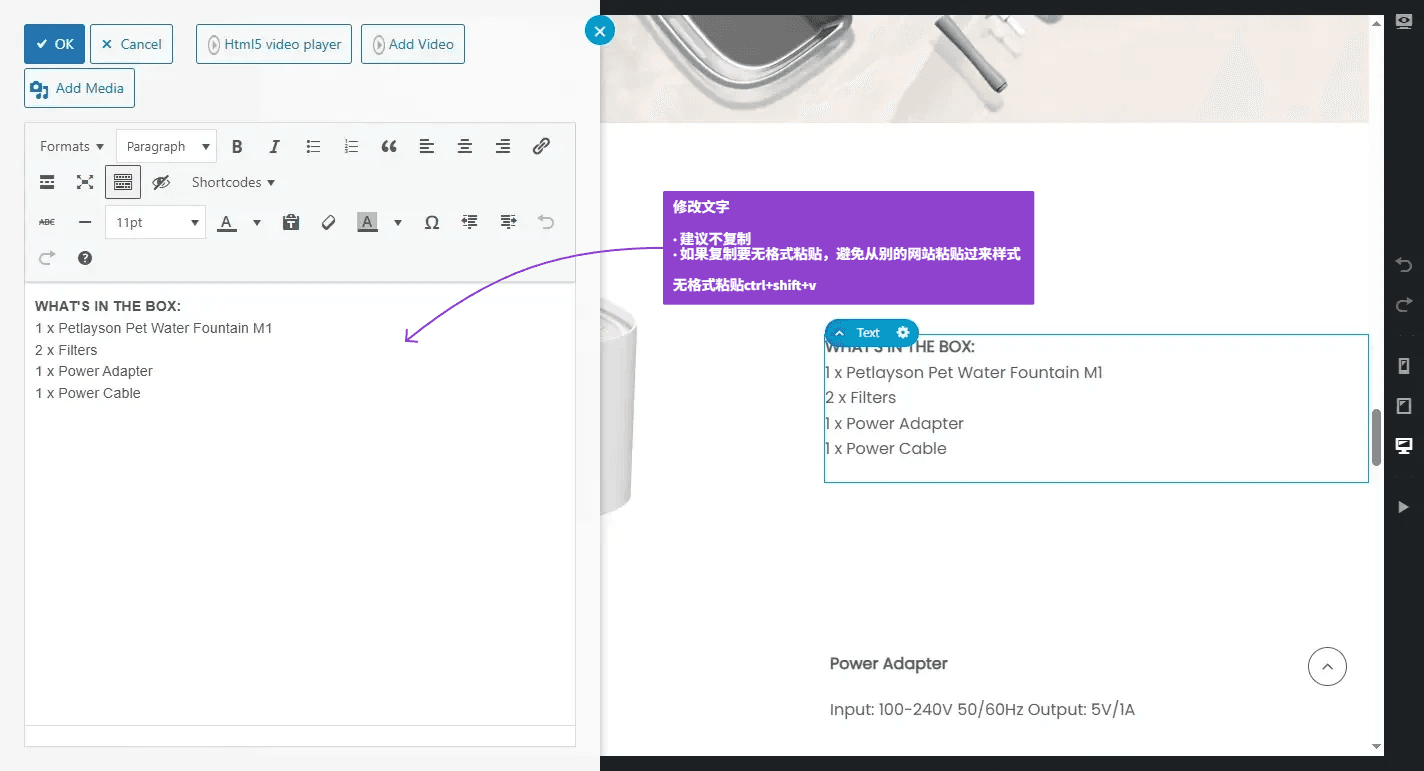1424x771 pixels.
Task: Insert a horizontal line
Action: (x=85, y=223)
